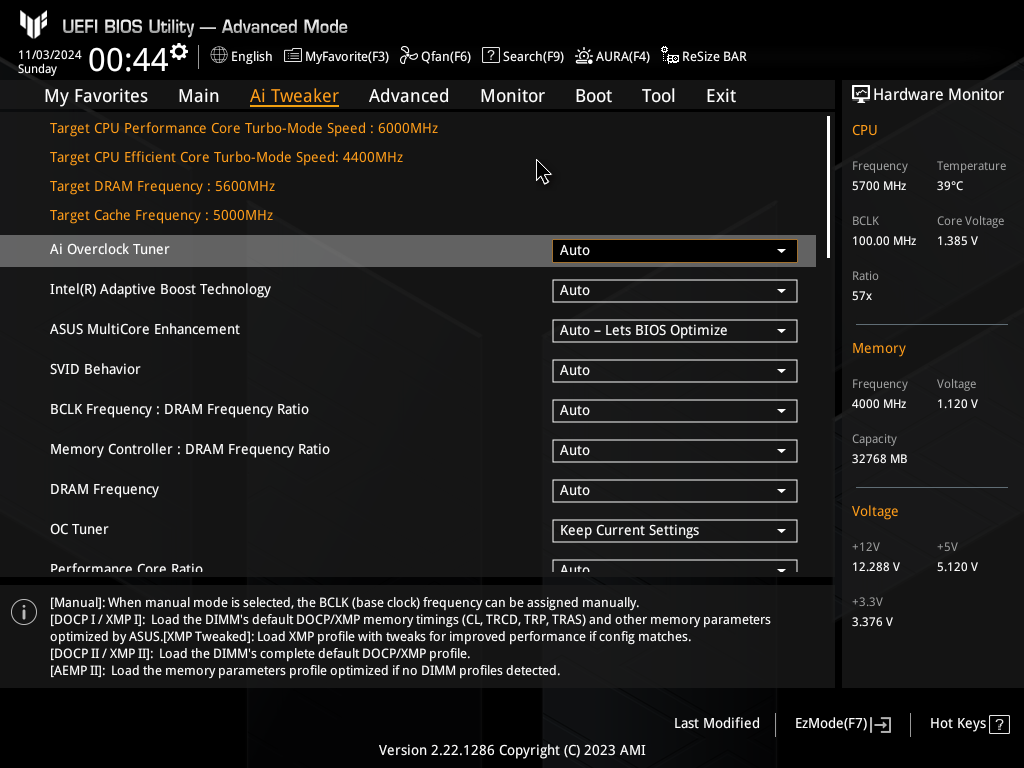
Task: Open AURA(F4) lighting settings
Action: [x=612, y=56]
